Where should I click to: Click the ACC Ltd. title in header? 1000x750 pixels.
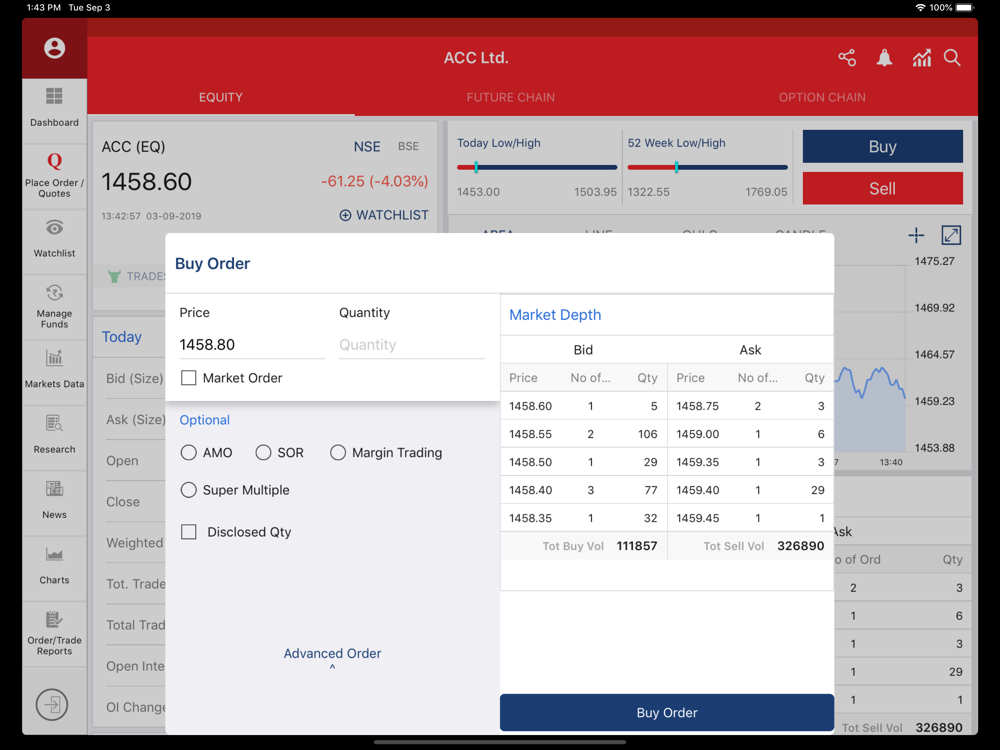476,58
